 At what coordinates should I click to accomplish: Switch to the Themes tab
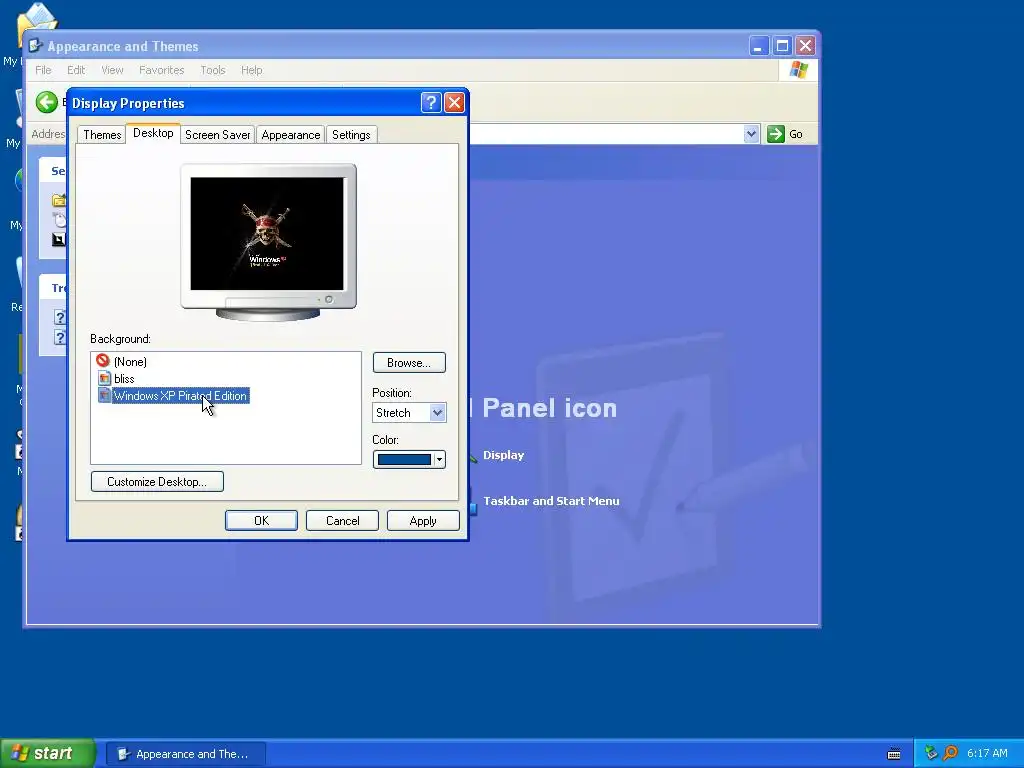point(102,135)
